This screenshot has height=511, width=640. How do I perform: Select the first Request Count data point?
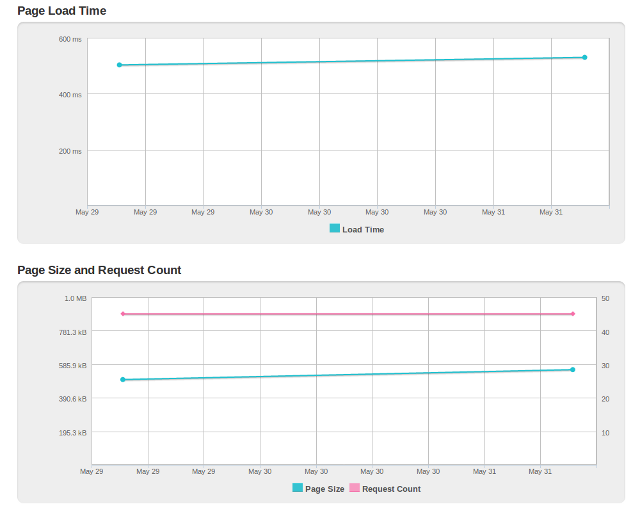(123, 314)
